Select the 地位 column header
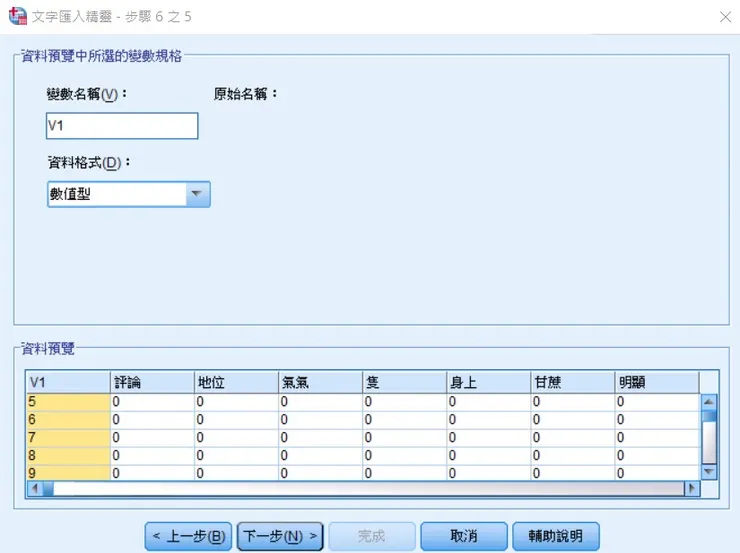Screen dimensions: 740x553 236,382
